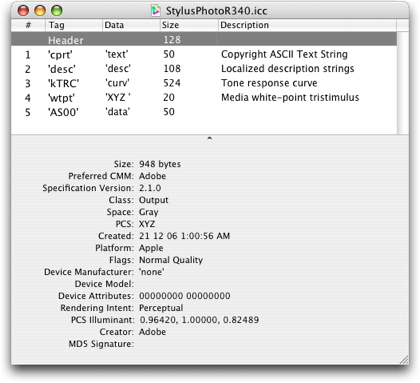Click the yellow minimize window button
The height and width of the screenshot is (383, 420).
(x=40, y=11)
